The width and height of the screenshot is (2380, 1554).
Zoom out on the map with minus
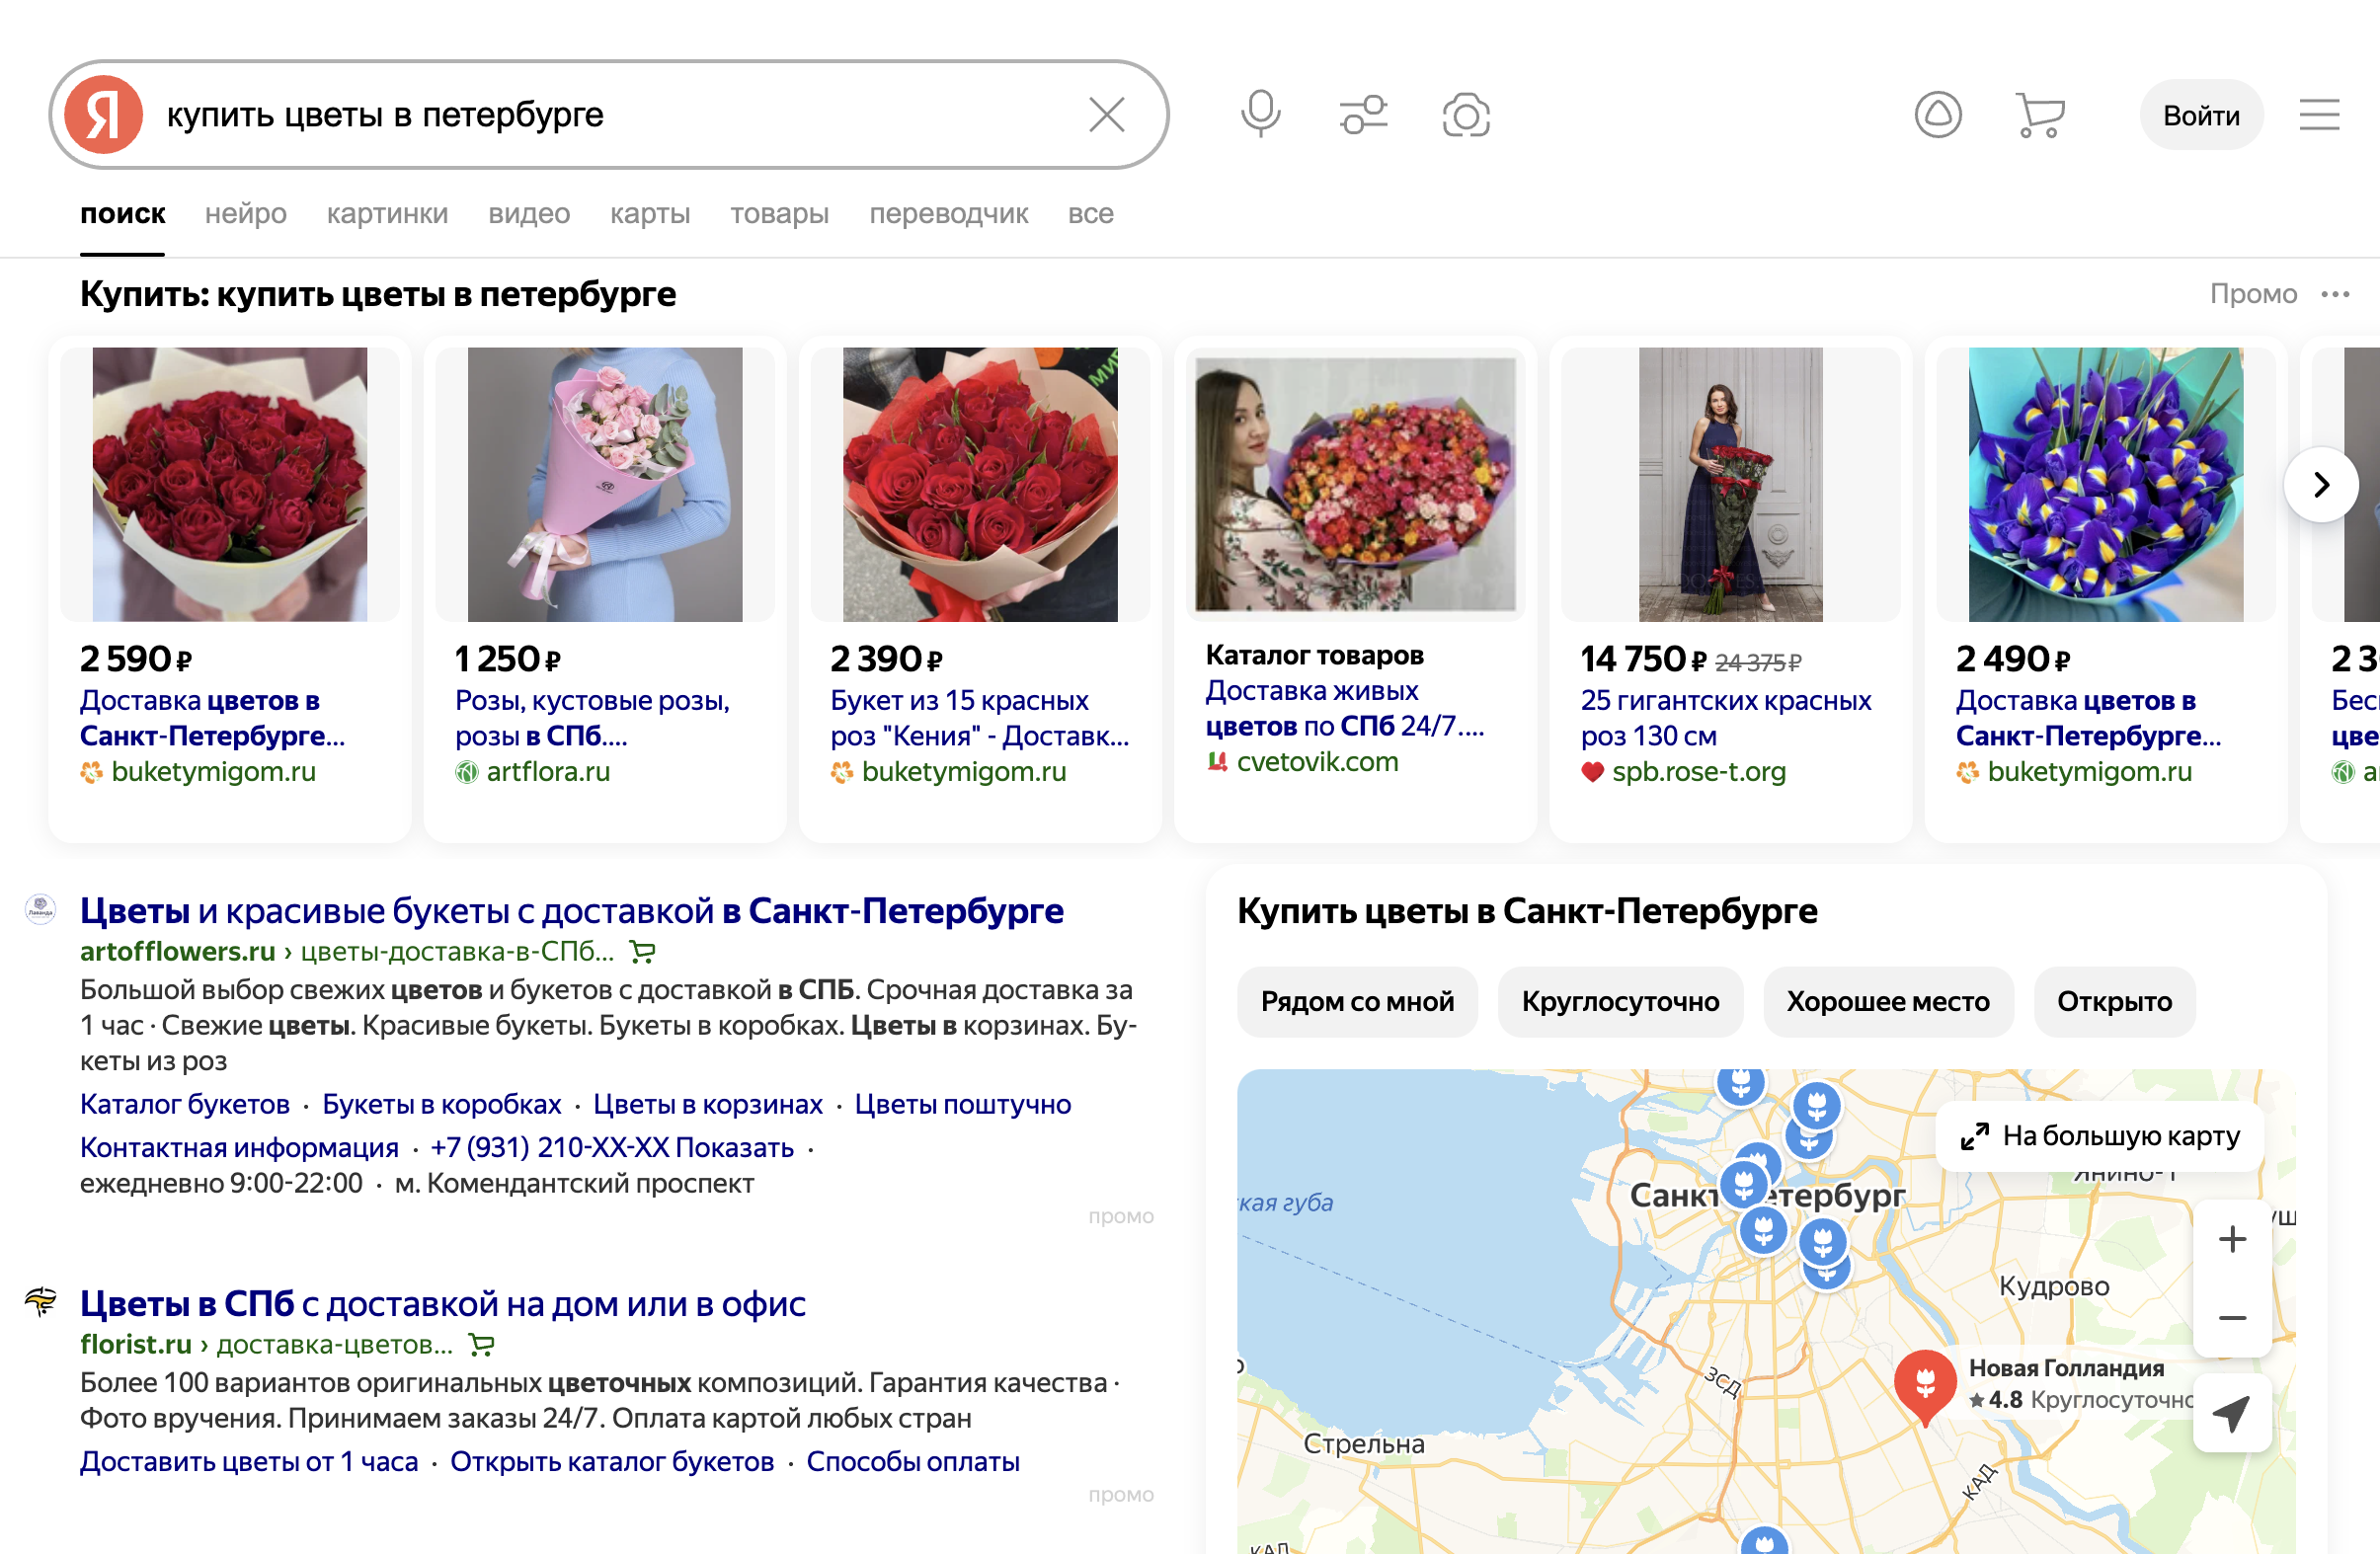(x=2232, y=1318)
